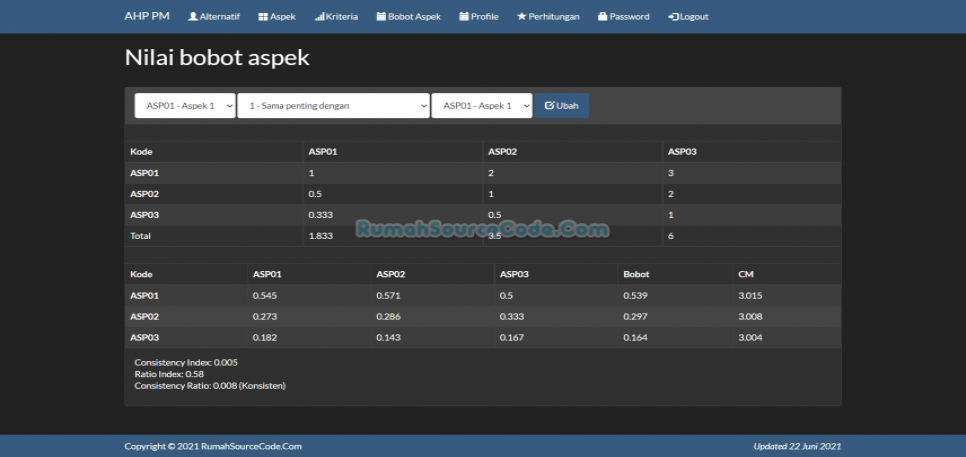Expand the second ASP01 - Aspek 1 dropdown

482,106
